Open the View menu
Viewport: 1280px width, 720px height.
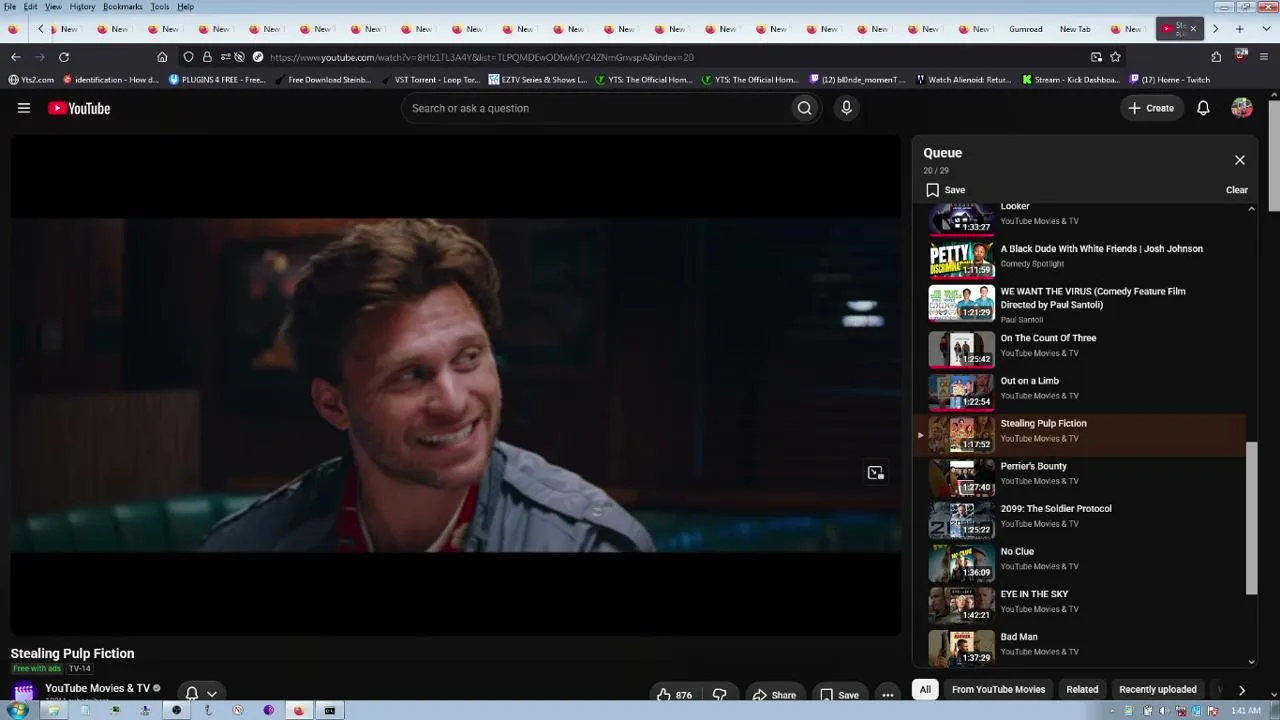click(53, 7)
